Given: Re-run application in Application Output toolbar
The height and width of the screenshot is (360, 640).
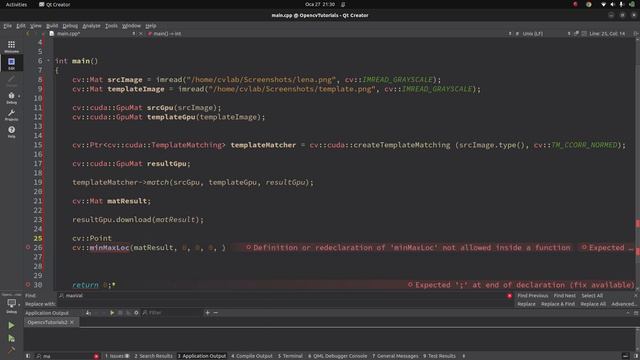Looking at the screenshot, I should coord(112,313).
